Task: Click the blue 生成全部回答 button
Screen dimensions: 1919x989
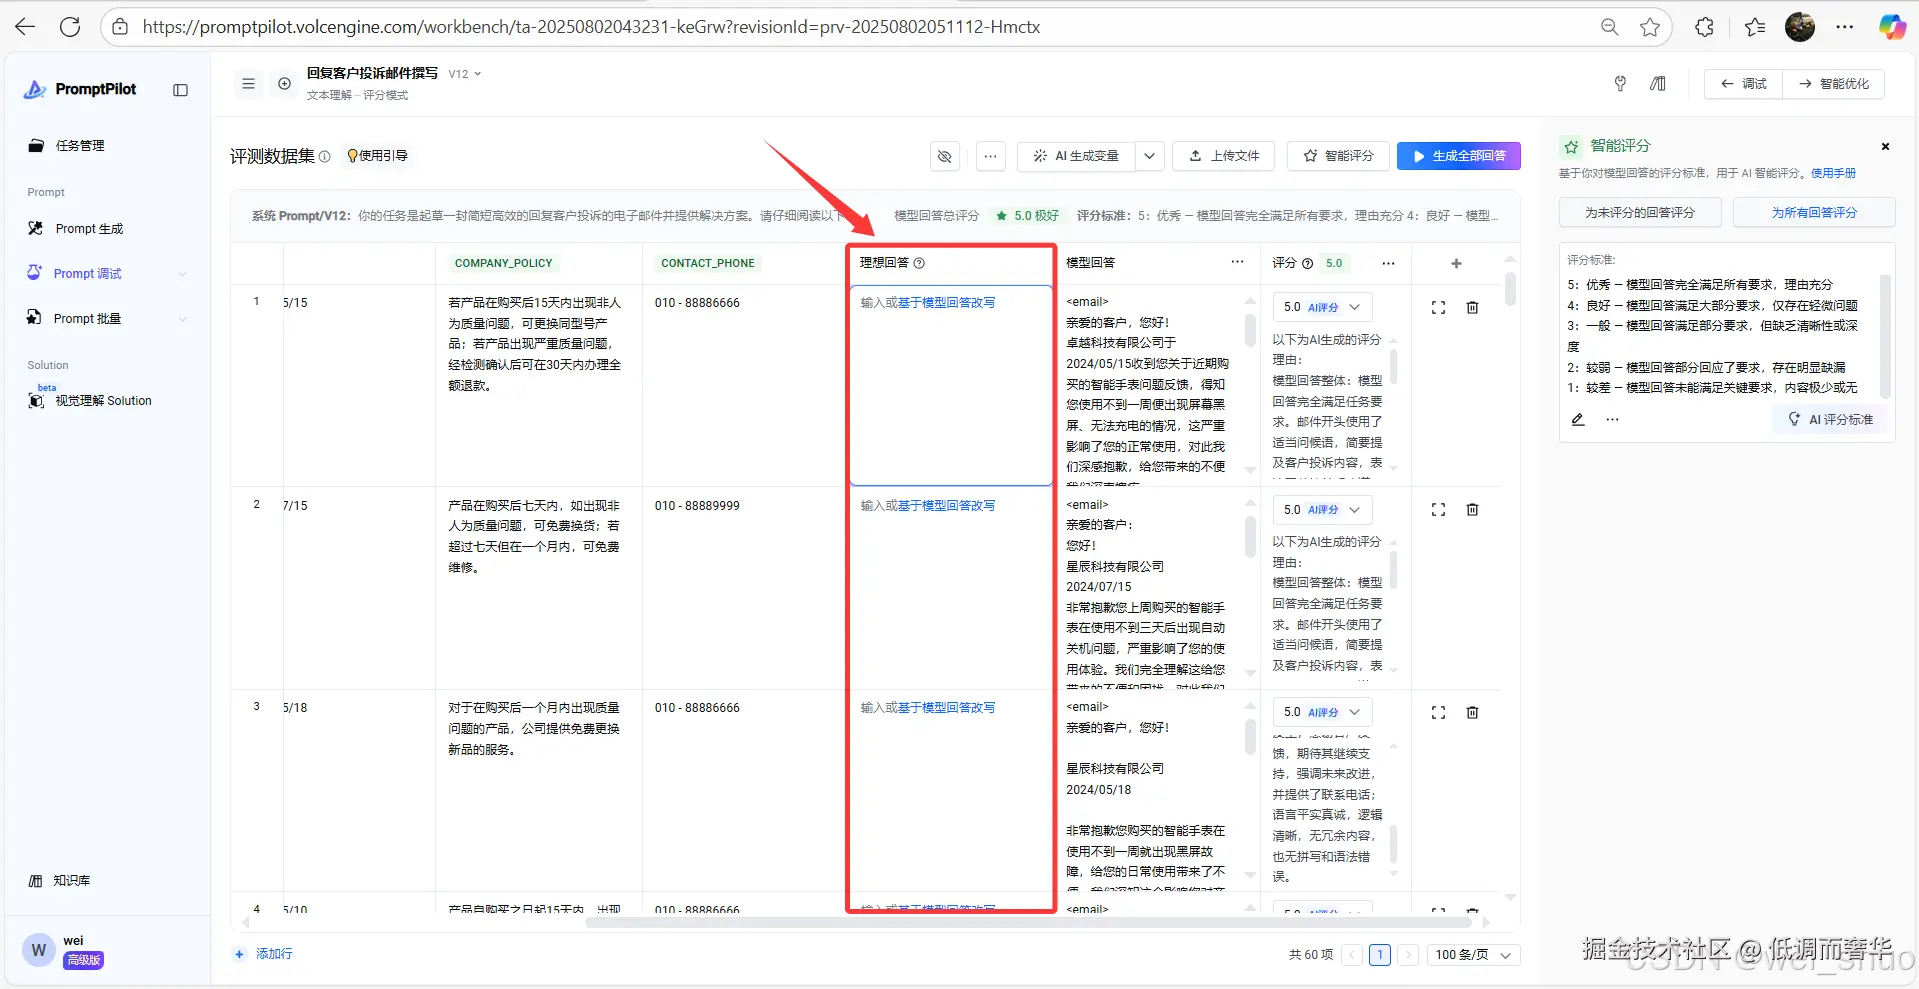Action: tap(1459, 156)
